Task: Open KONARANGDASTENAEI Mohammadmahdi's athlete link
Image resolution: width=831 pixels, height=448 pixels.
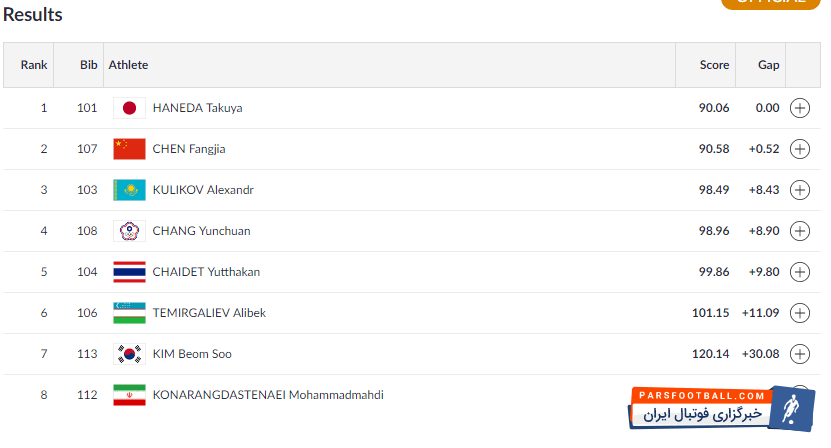Action: pyautogui.click(x=268, y=395)
